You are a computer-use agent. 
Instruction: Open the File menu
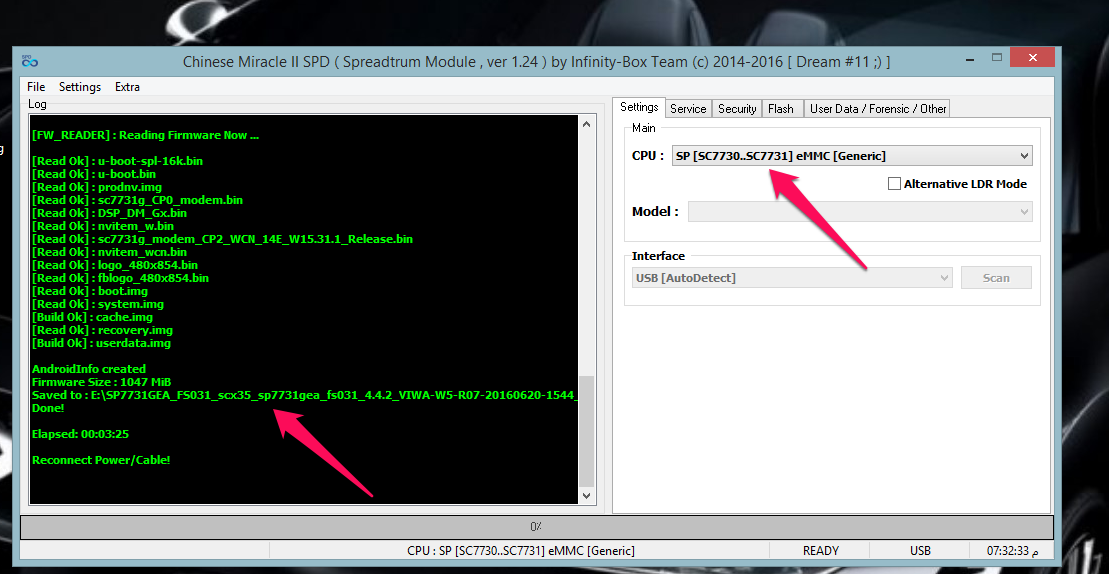pyautogui.click(x=36, y=87)
